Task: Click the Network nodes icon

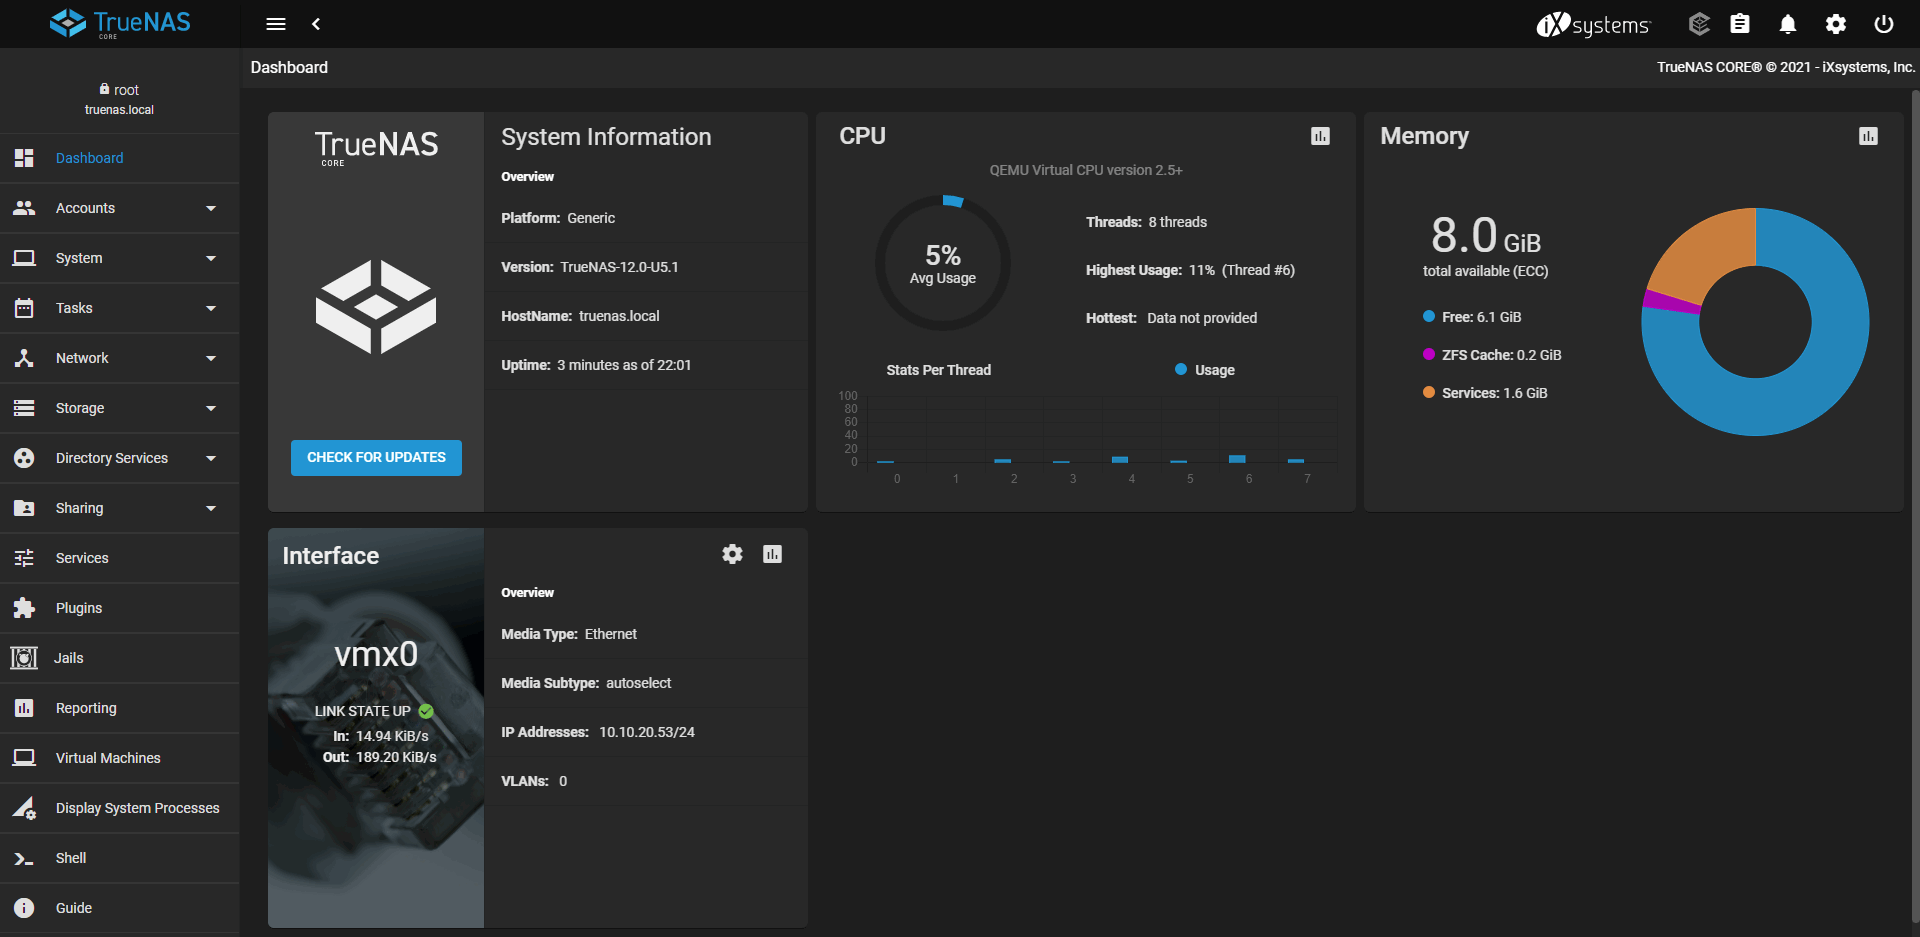Action: point(24,358)
